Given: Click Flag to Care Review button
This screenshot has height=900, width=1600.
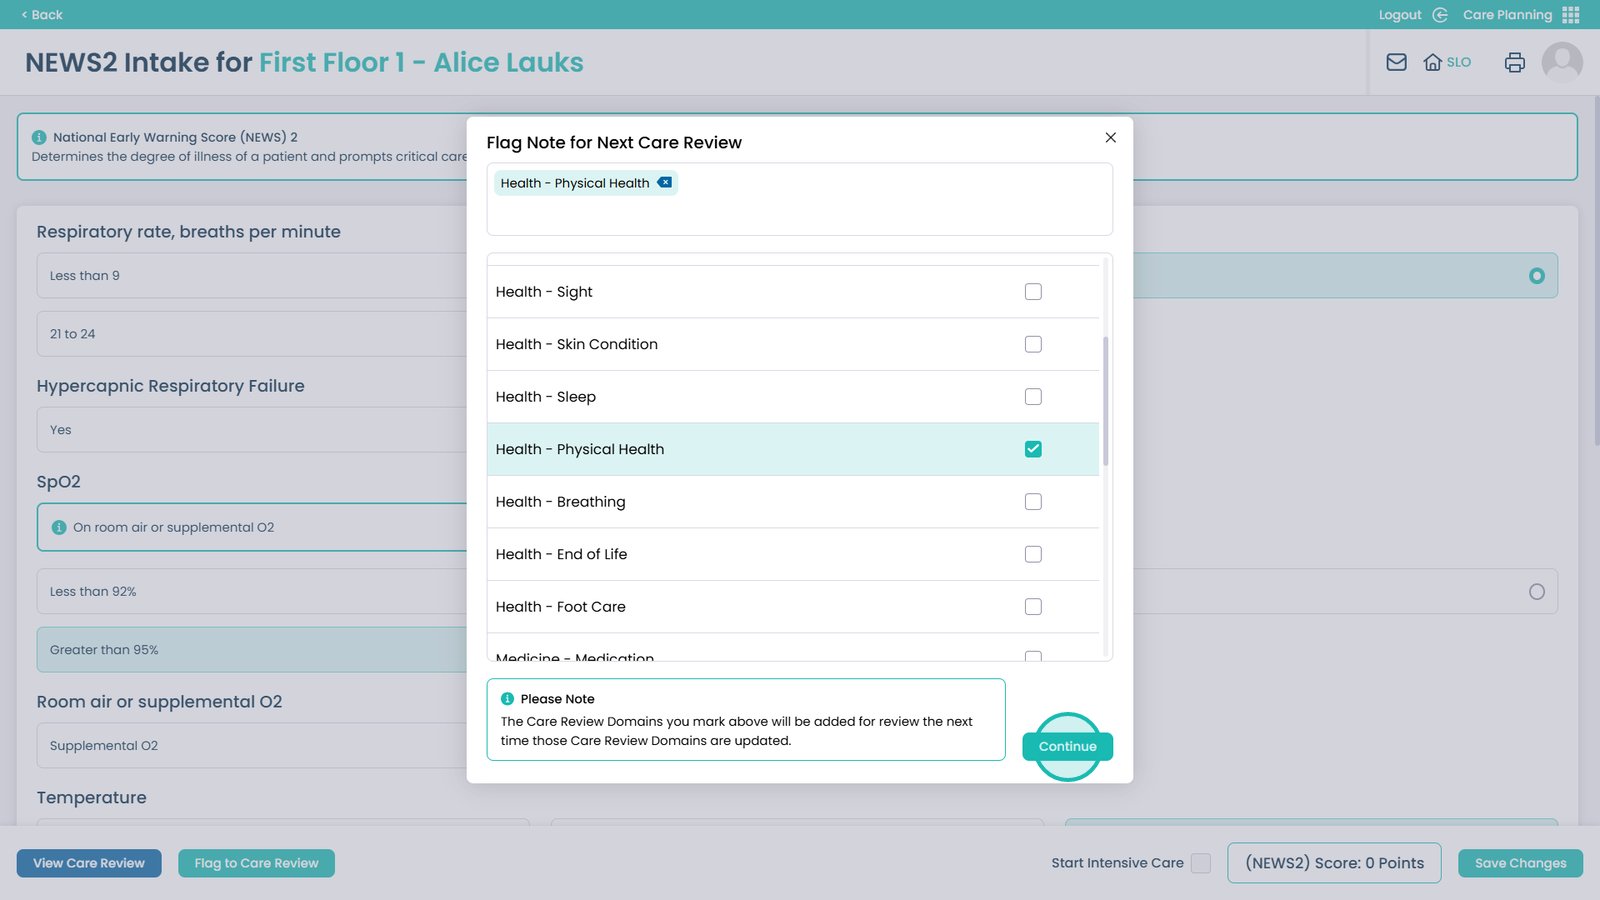Looking at the screenshot, I should [256, 863].
